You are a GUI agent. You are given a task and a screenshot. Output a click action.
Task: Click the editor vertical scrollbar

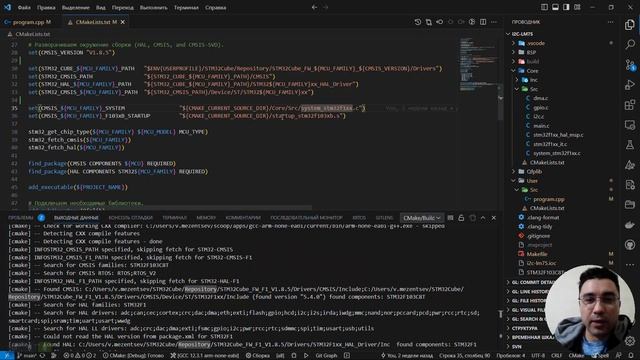coord(501,102)
